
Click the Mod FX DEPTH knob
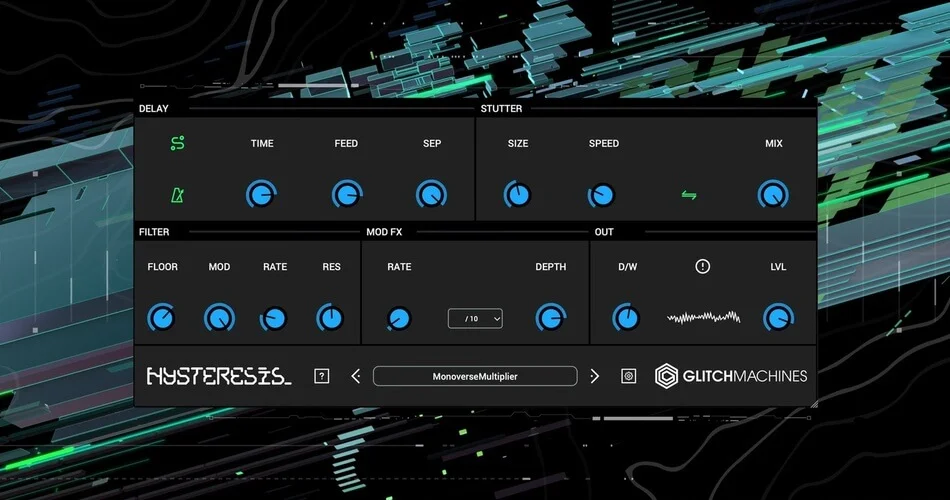[551, 318]
